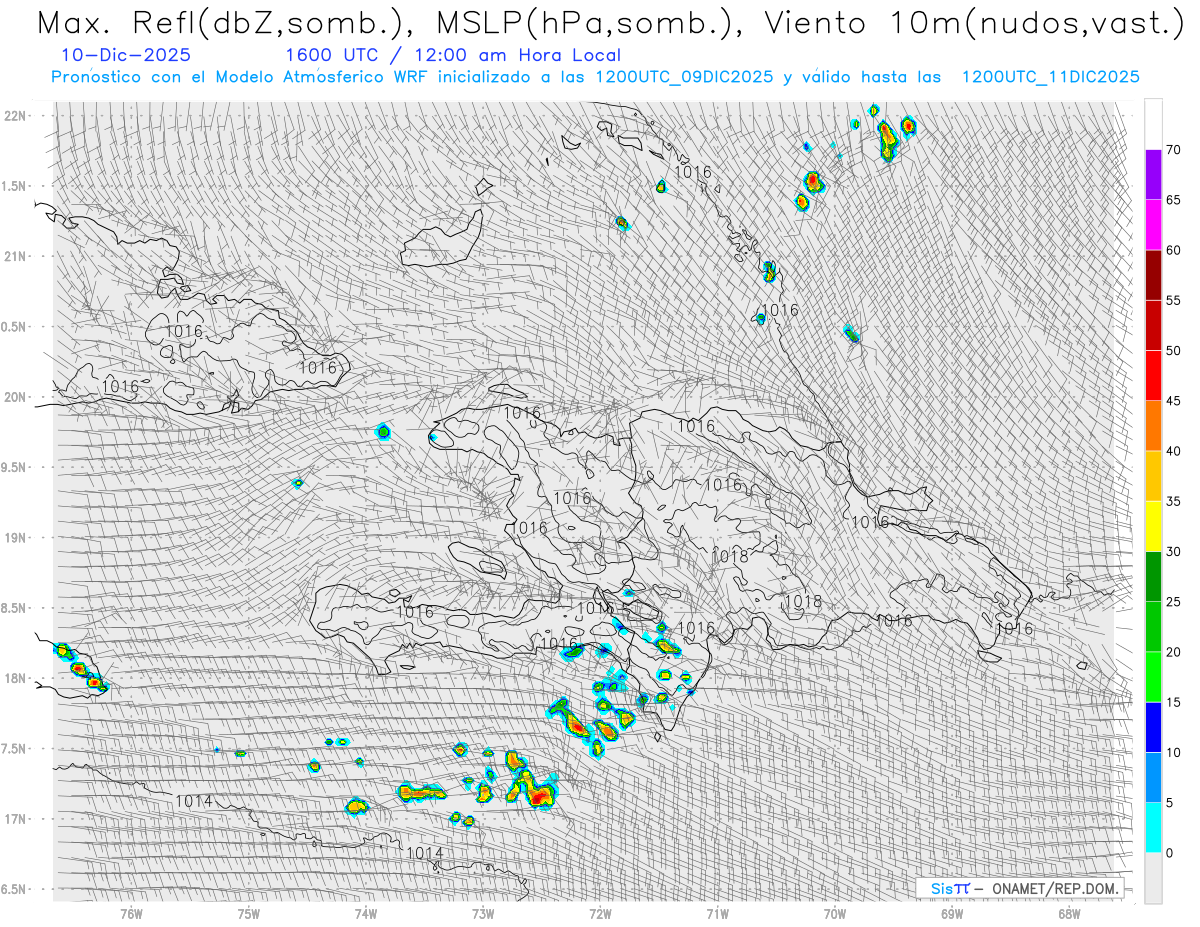This screenshot has height=927, width=1200.
Task: Click the '10' value on the color scale
Action: pyautogui.click(x=1173, y=752)
